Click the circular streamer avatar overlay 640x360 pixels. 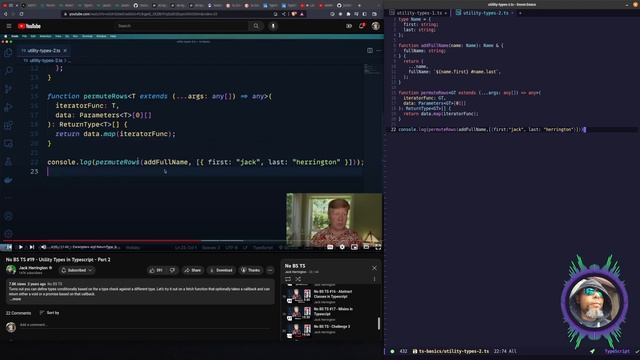(595, 303)
